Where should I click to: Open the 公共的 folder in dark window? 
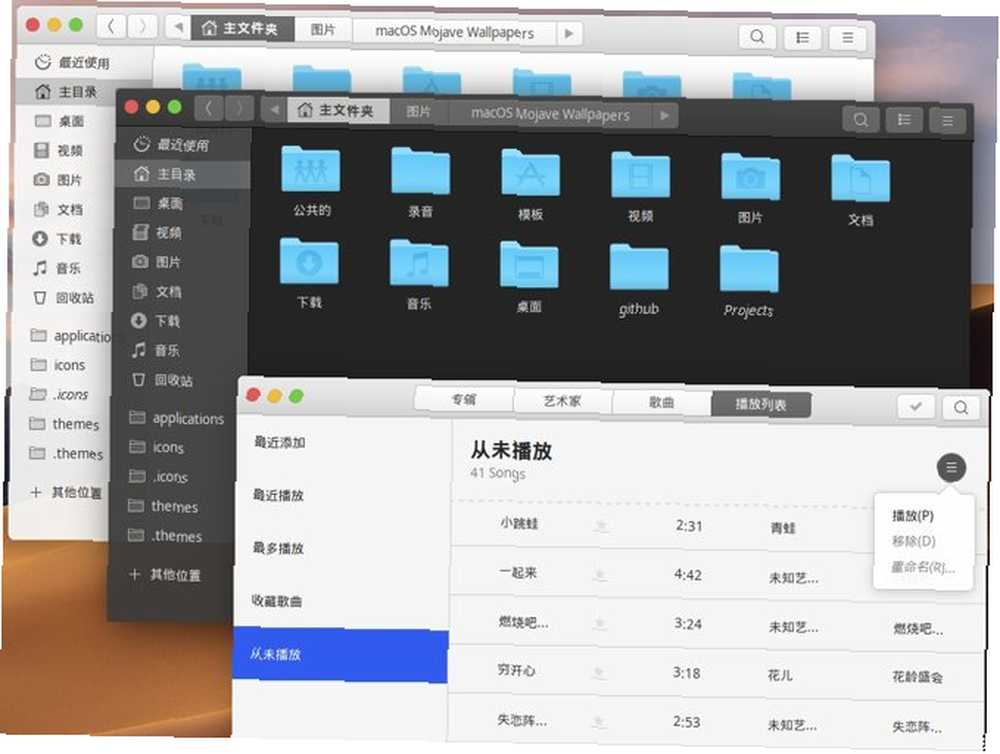[311, 170]
